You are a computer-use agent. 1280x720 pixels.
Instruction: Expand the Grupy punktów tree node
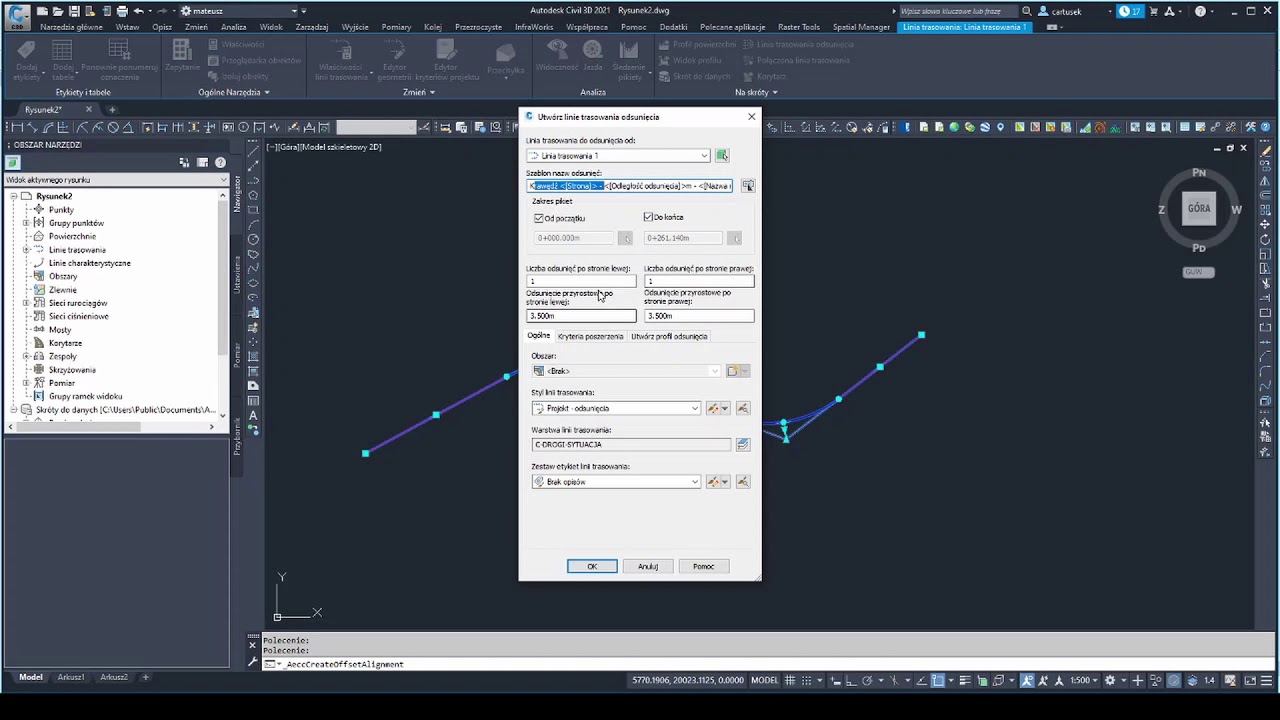[26, 223]
